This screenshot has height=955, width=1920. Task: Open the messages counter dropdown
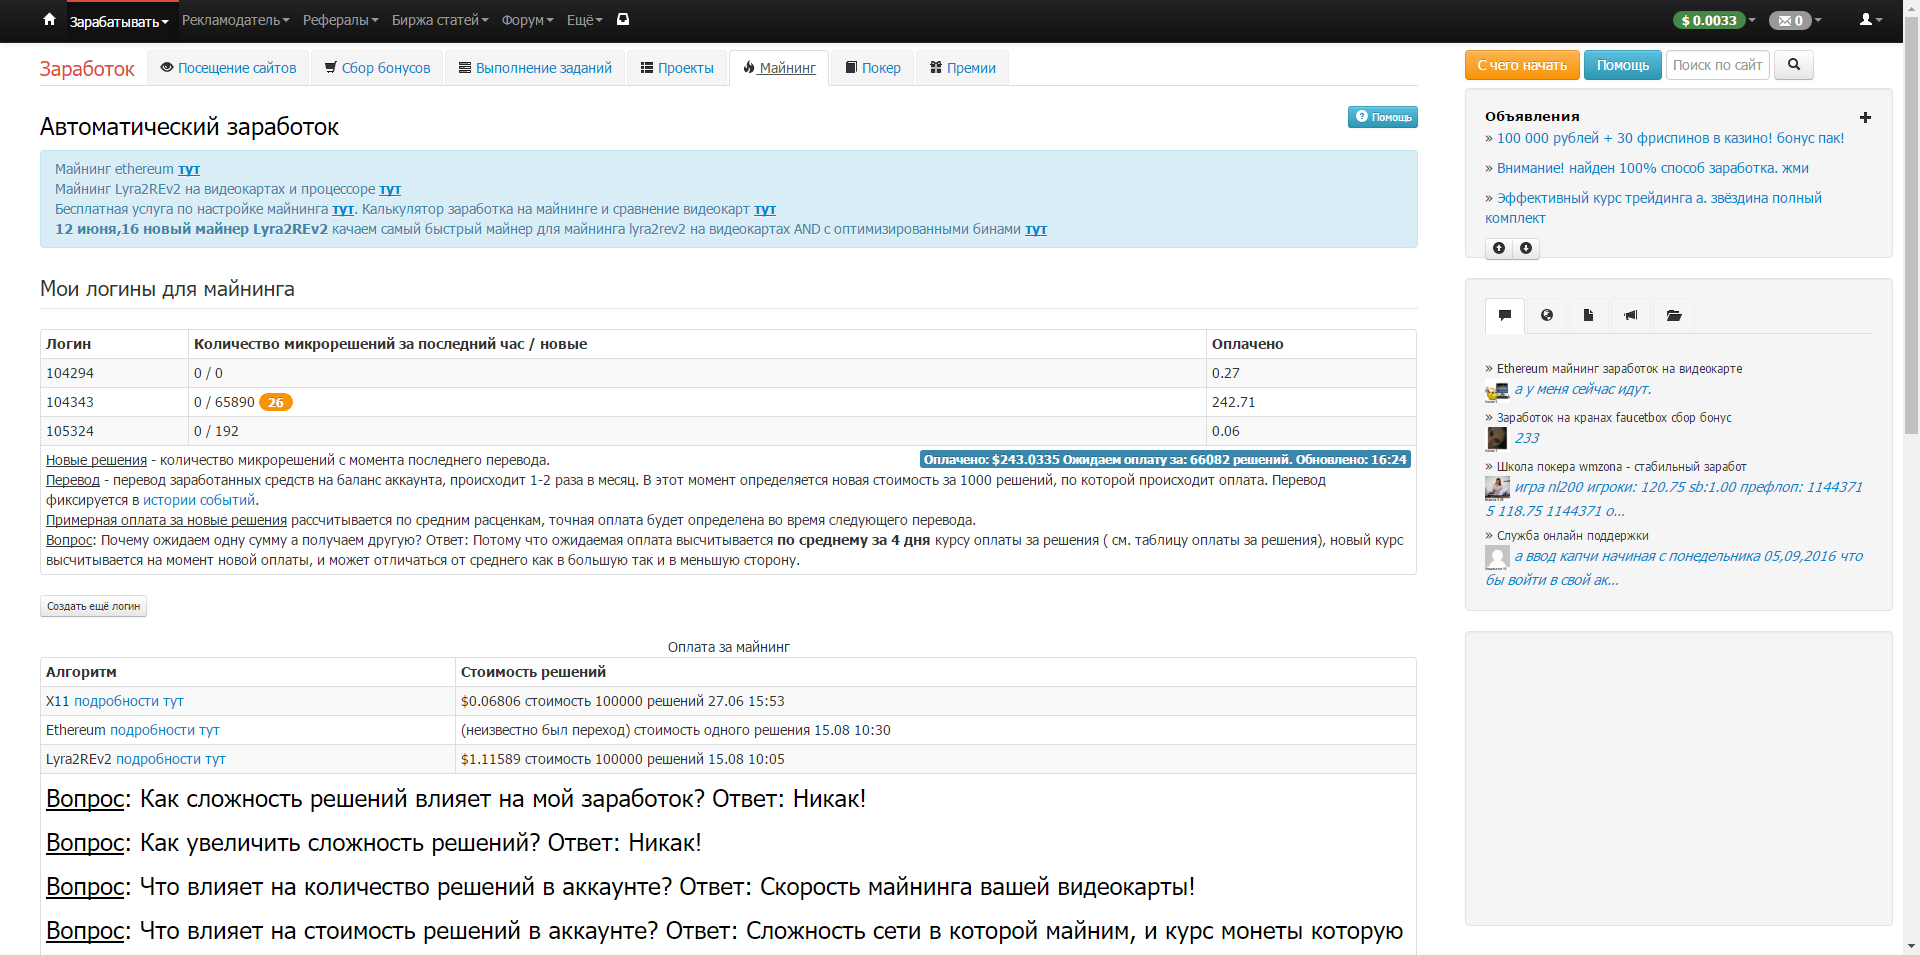click(x=1795, y=20)
